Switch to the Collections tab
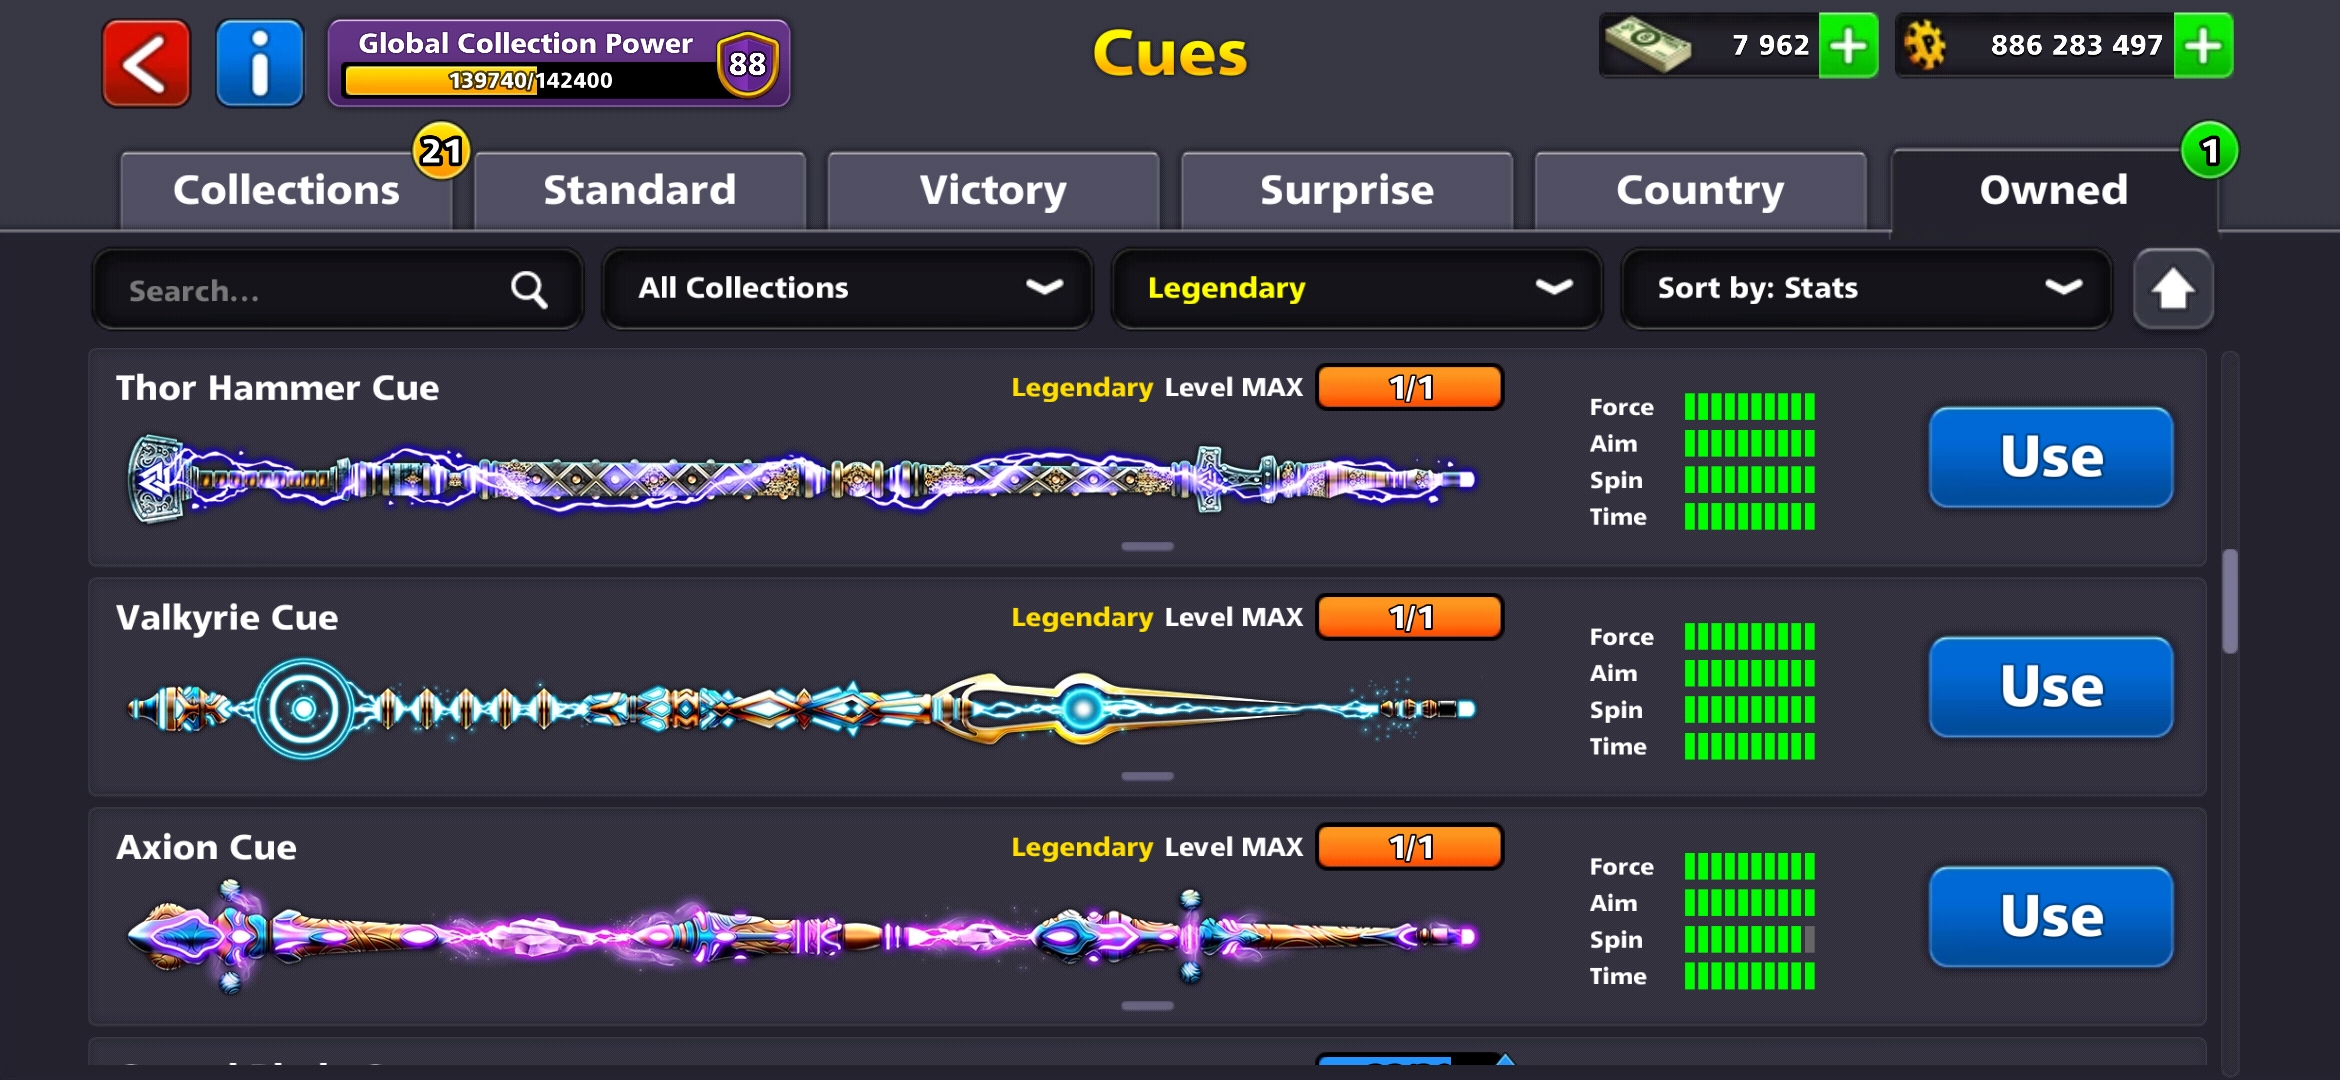The height and width of the screenshot is (1080, 2340). pos(286,190)
